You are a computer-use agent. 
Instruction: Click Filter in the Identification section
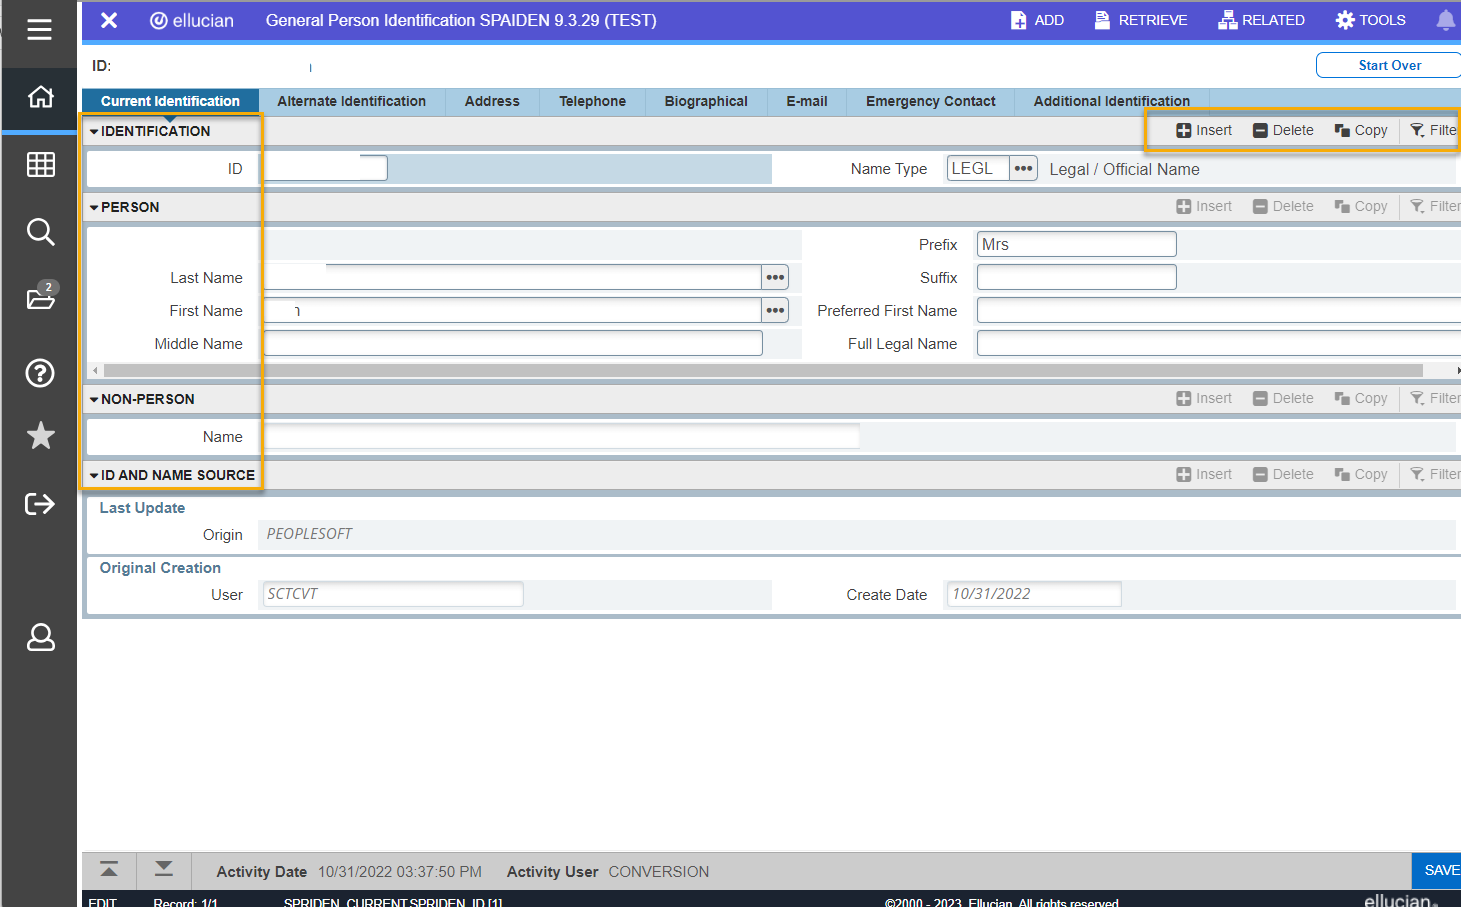pos(1434,130)
